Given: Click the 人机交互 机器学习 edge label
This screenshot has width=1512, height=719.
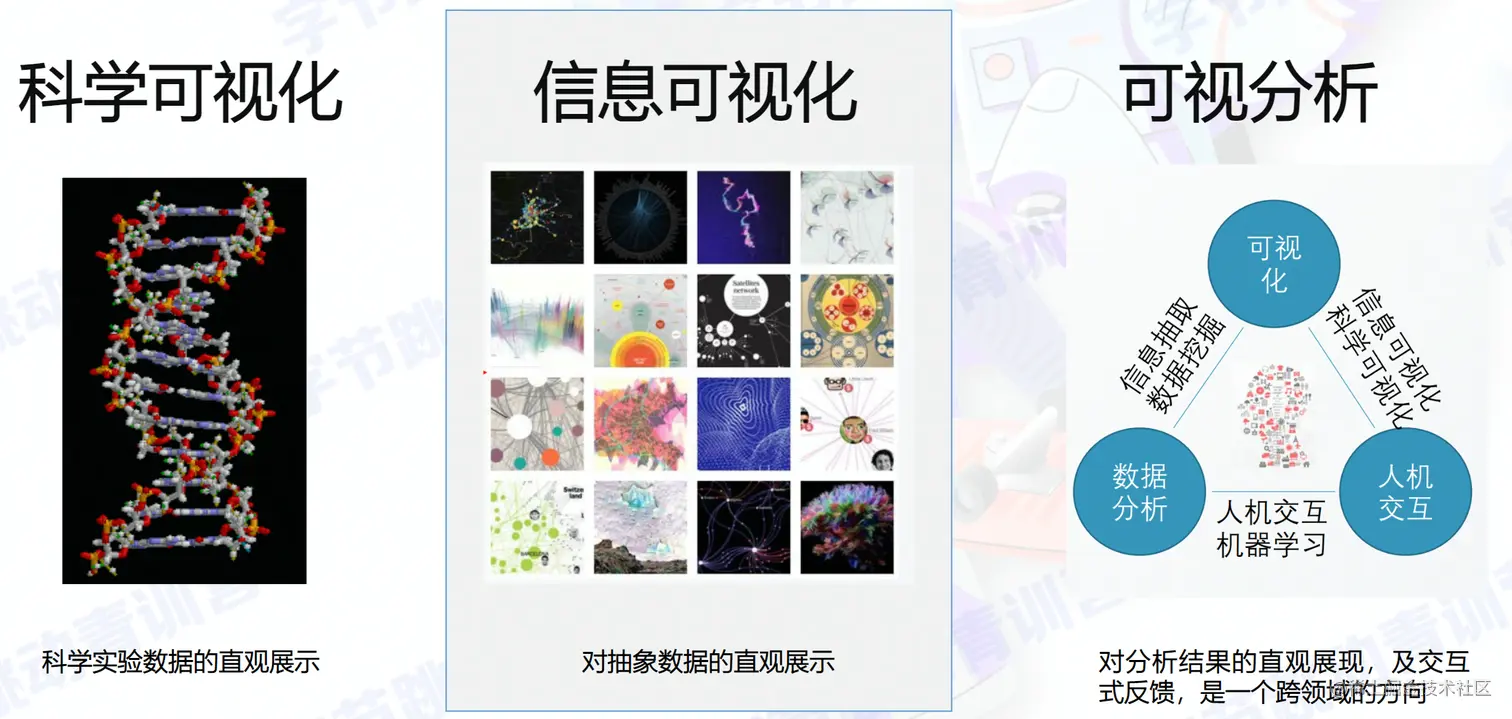Looking at the screenshot, I should click(1272, 529).
